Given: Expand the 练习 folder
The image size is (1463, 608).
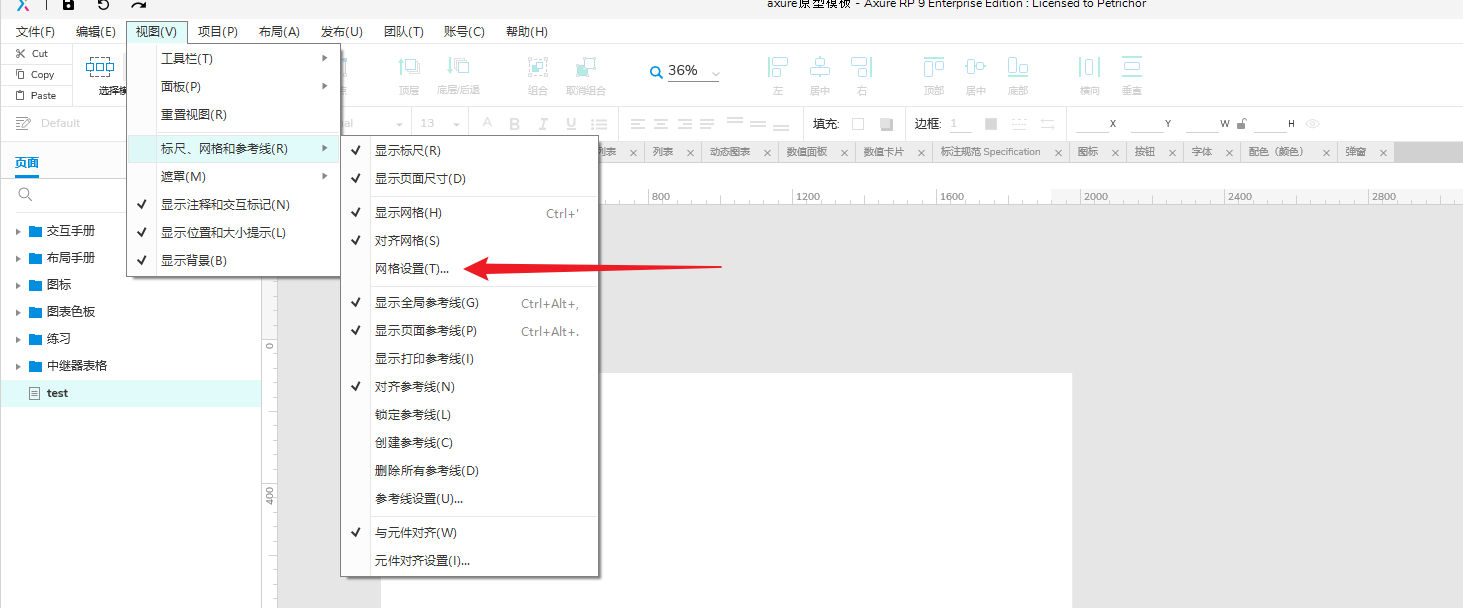Looking at the screenshot, I should coord(18,339).
